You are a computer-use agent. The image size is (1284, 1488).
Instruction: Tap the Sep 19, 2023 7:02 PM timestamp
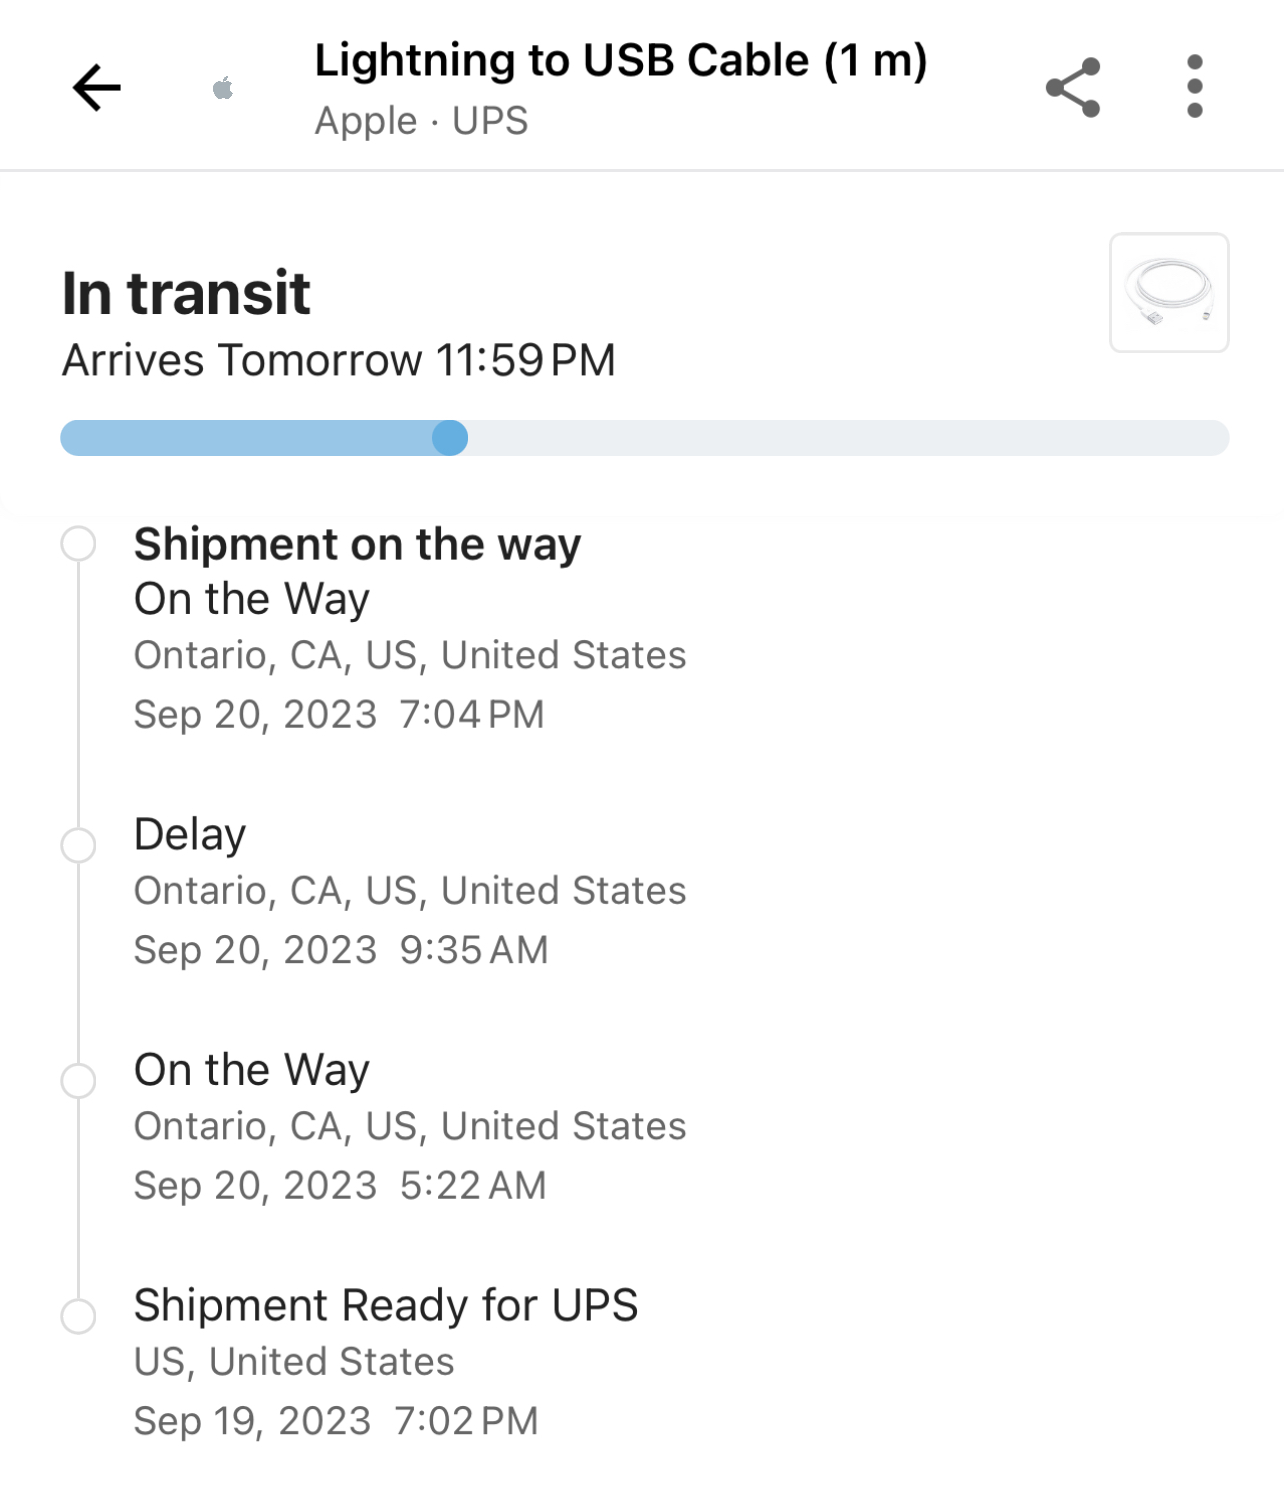336,1420
